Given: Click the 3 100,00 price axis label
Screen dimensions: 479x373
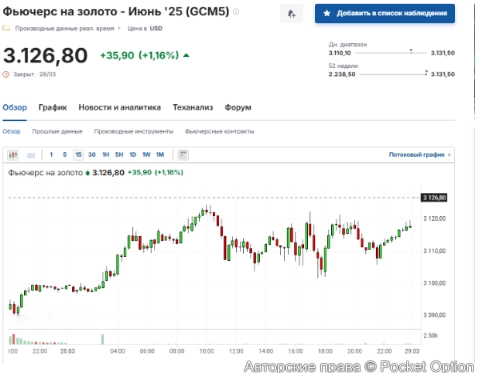Looking at the screenshot, I should [x=434, y=283].
